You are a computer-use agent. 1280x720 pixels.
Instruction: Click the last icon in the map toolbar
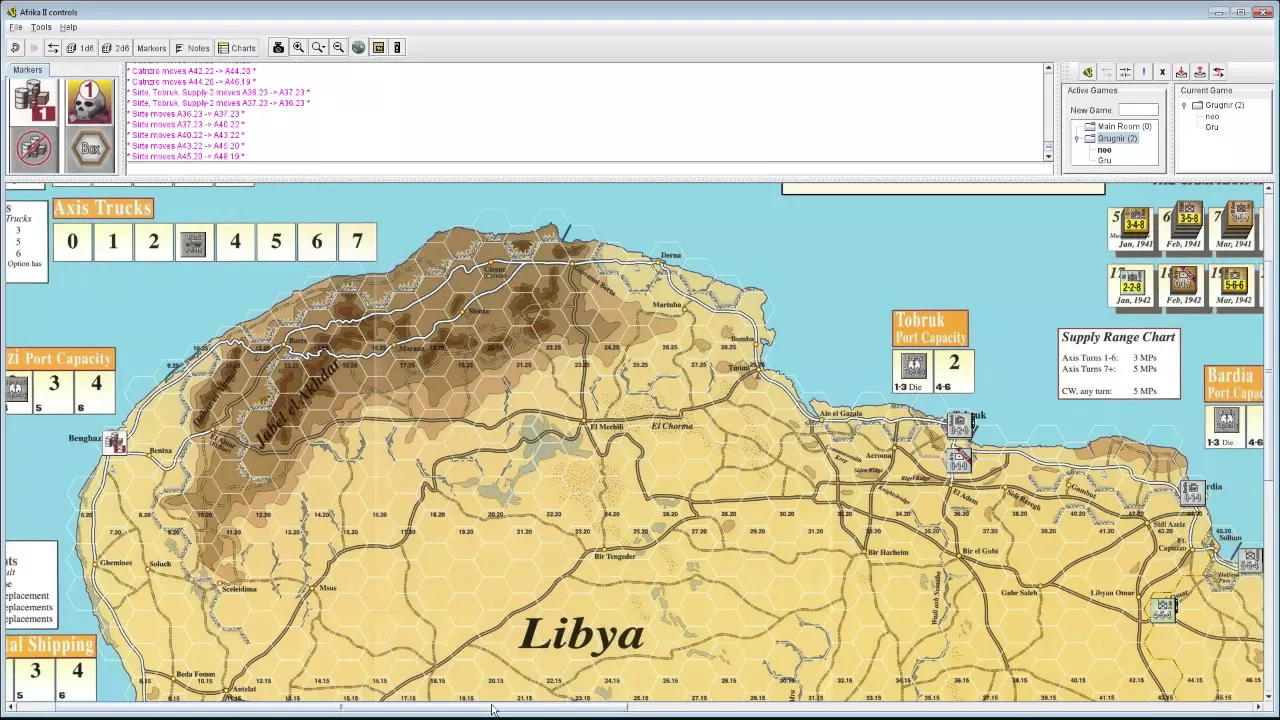[x=397, y=48]
